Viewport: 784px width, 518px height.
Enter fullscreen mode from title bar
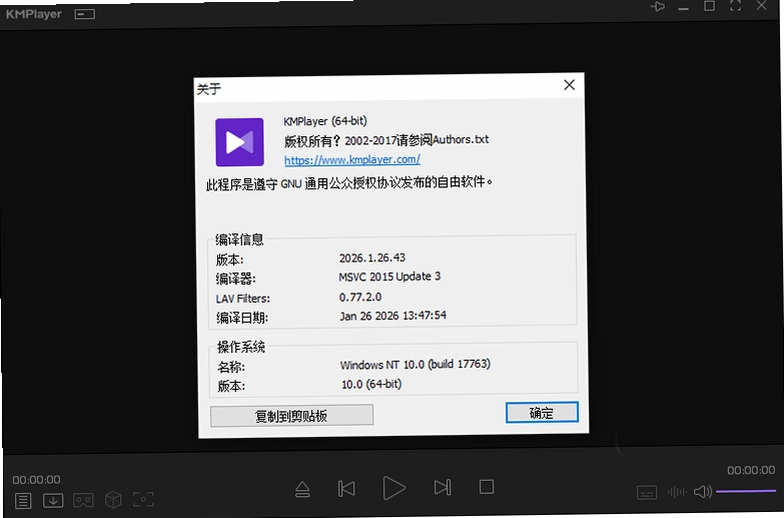point(735,6)
